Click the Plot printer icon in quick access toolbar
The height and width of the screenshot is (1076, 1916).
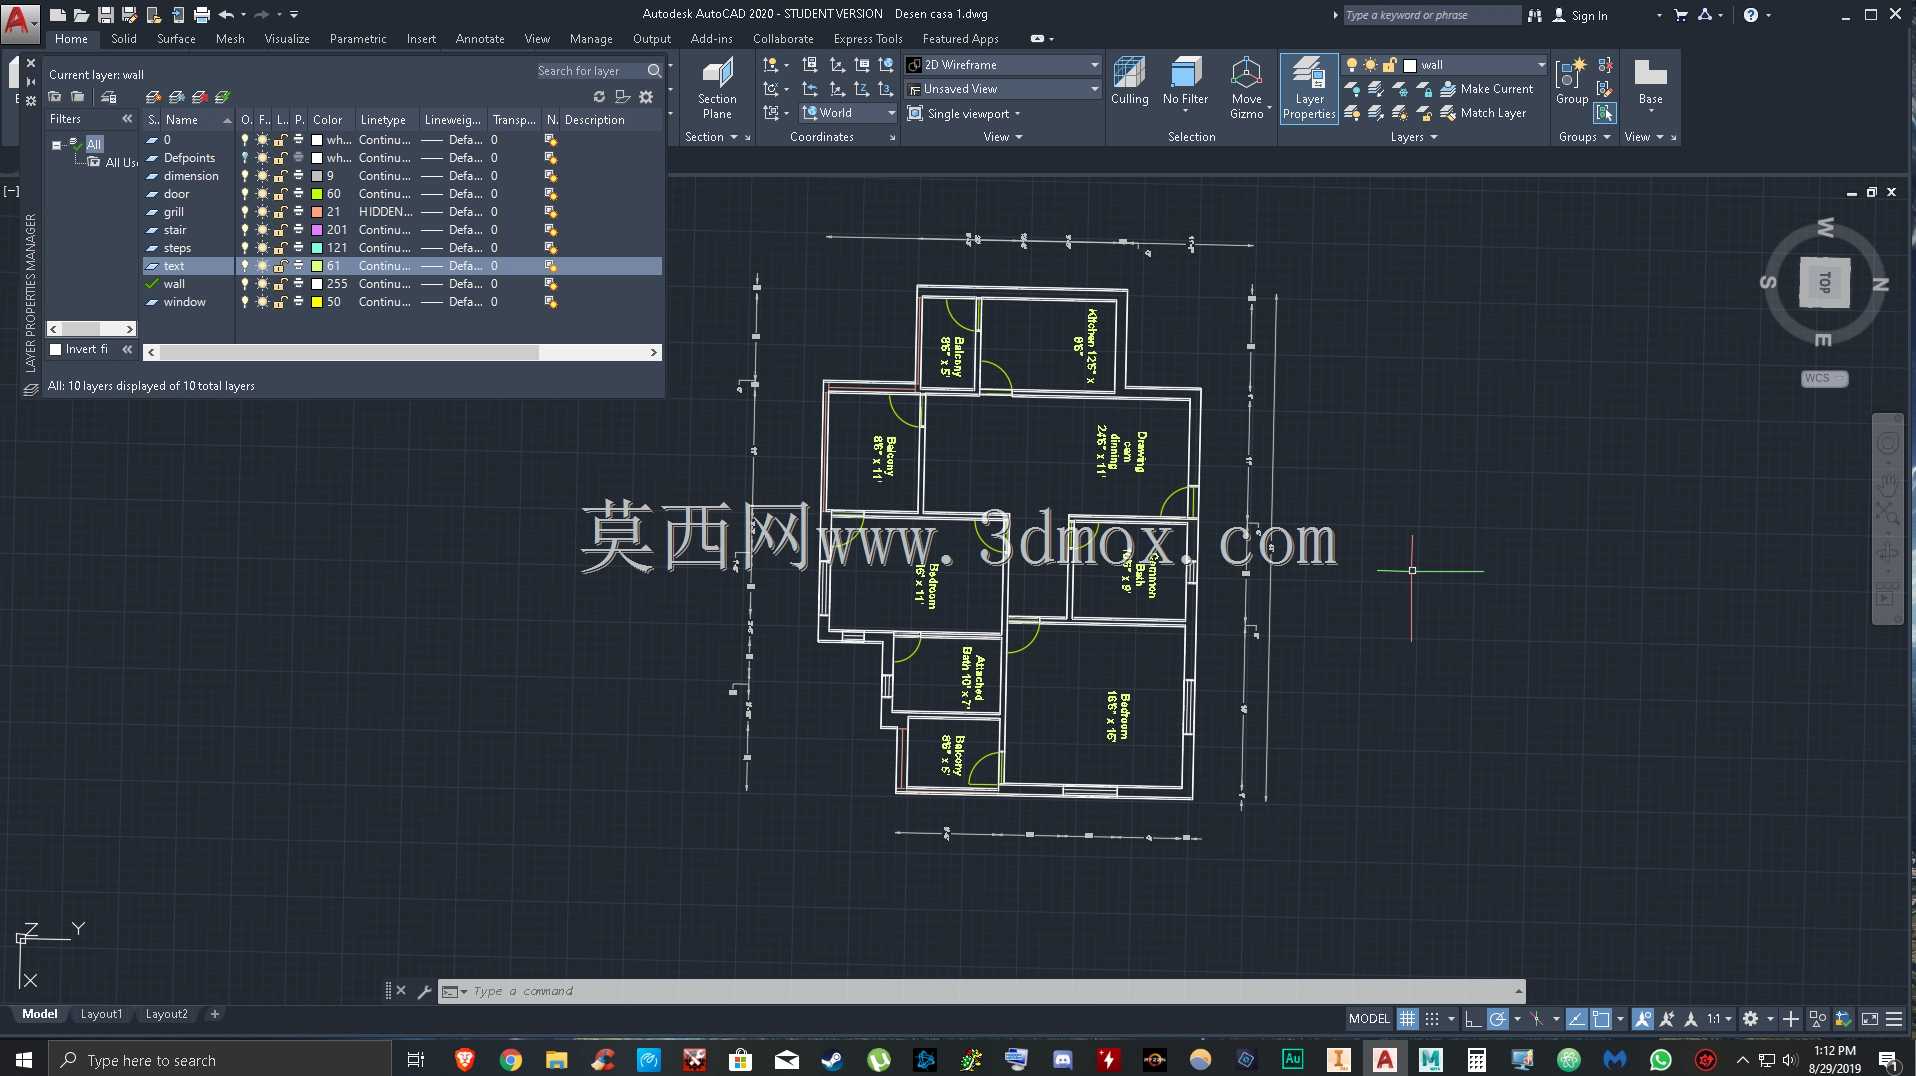tap(202, 15)
